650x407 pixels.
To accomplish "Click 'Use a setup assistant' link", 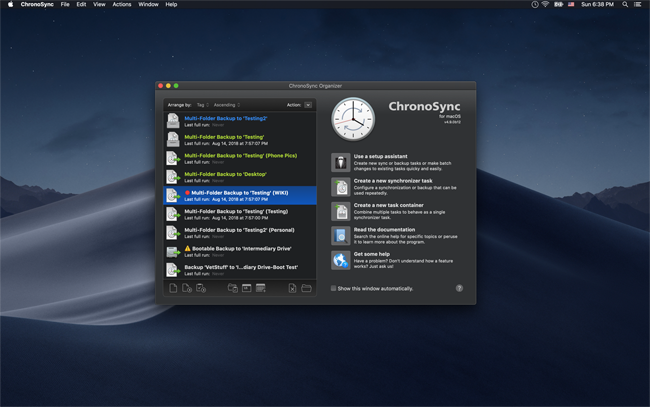I will (x=381, y=156).
